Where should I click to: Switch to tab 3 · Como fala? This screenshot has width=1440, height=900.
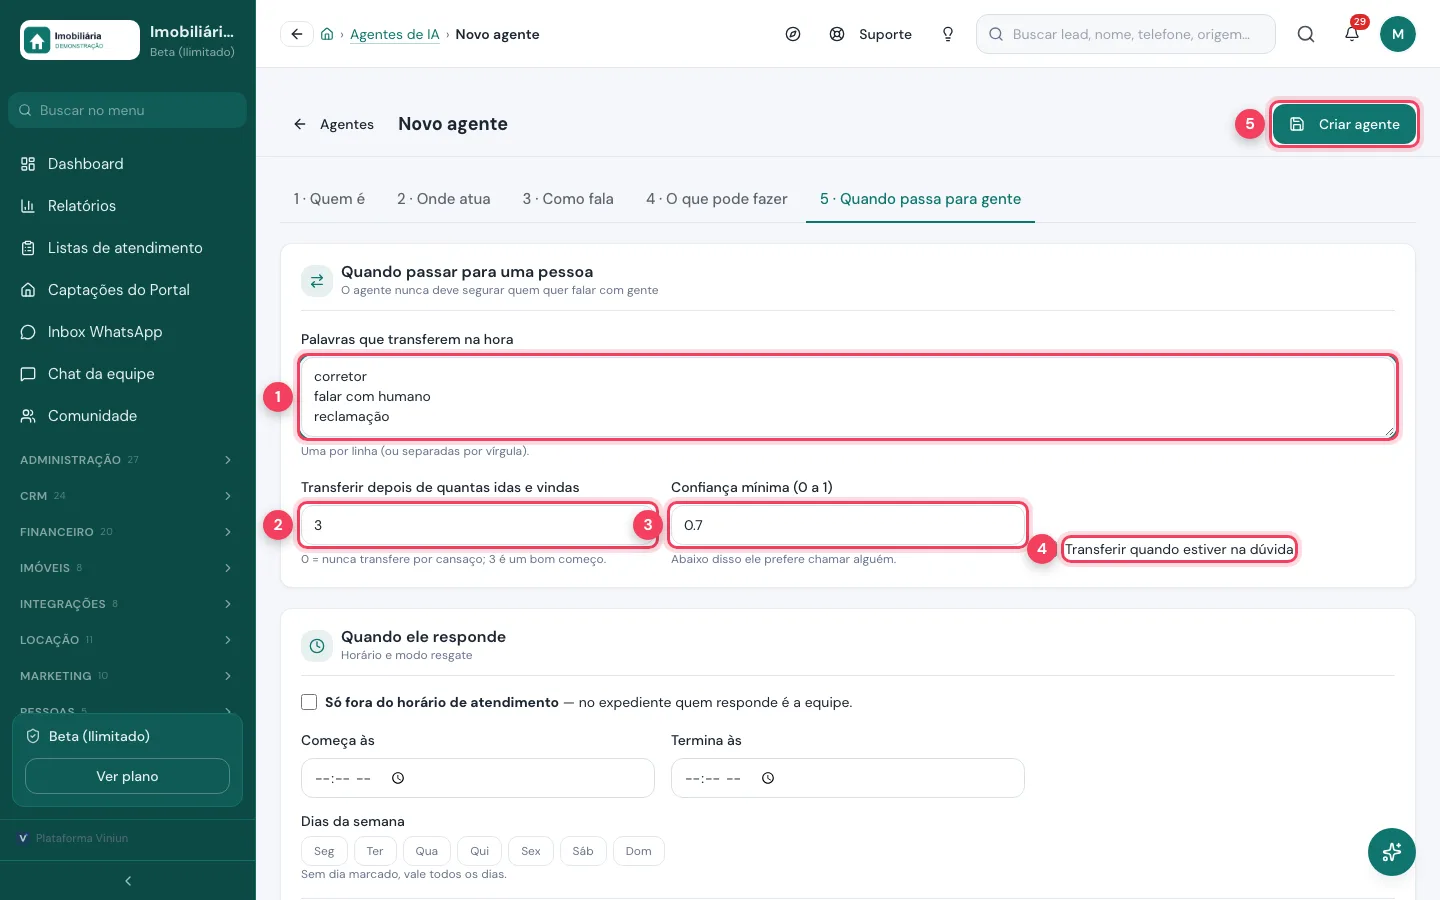(568, 199)
